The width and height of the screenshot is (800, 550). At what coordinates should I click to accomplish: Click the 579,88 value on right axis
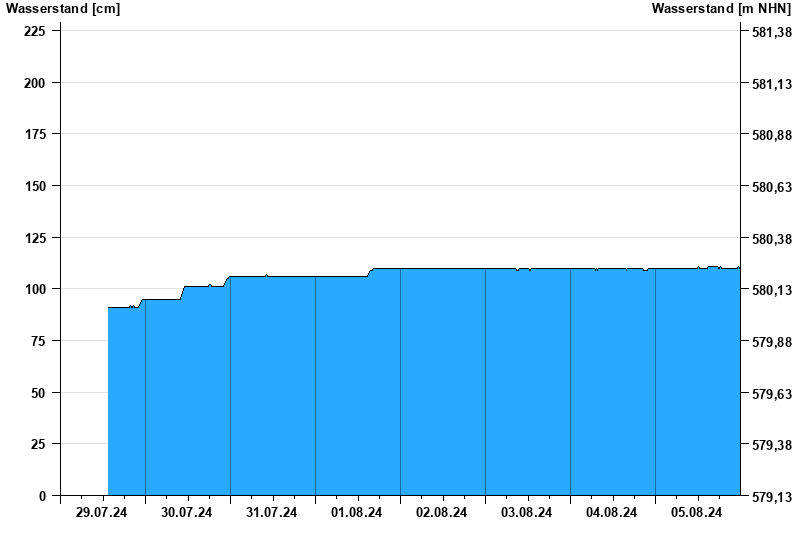point(772,342)
